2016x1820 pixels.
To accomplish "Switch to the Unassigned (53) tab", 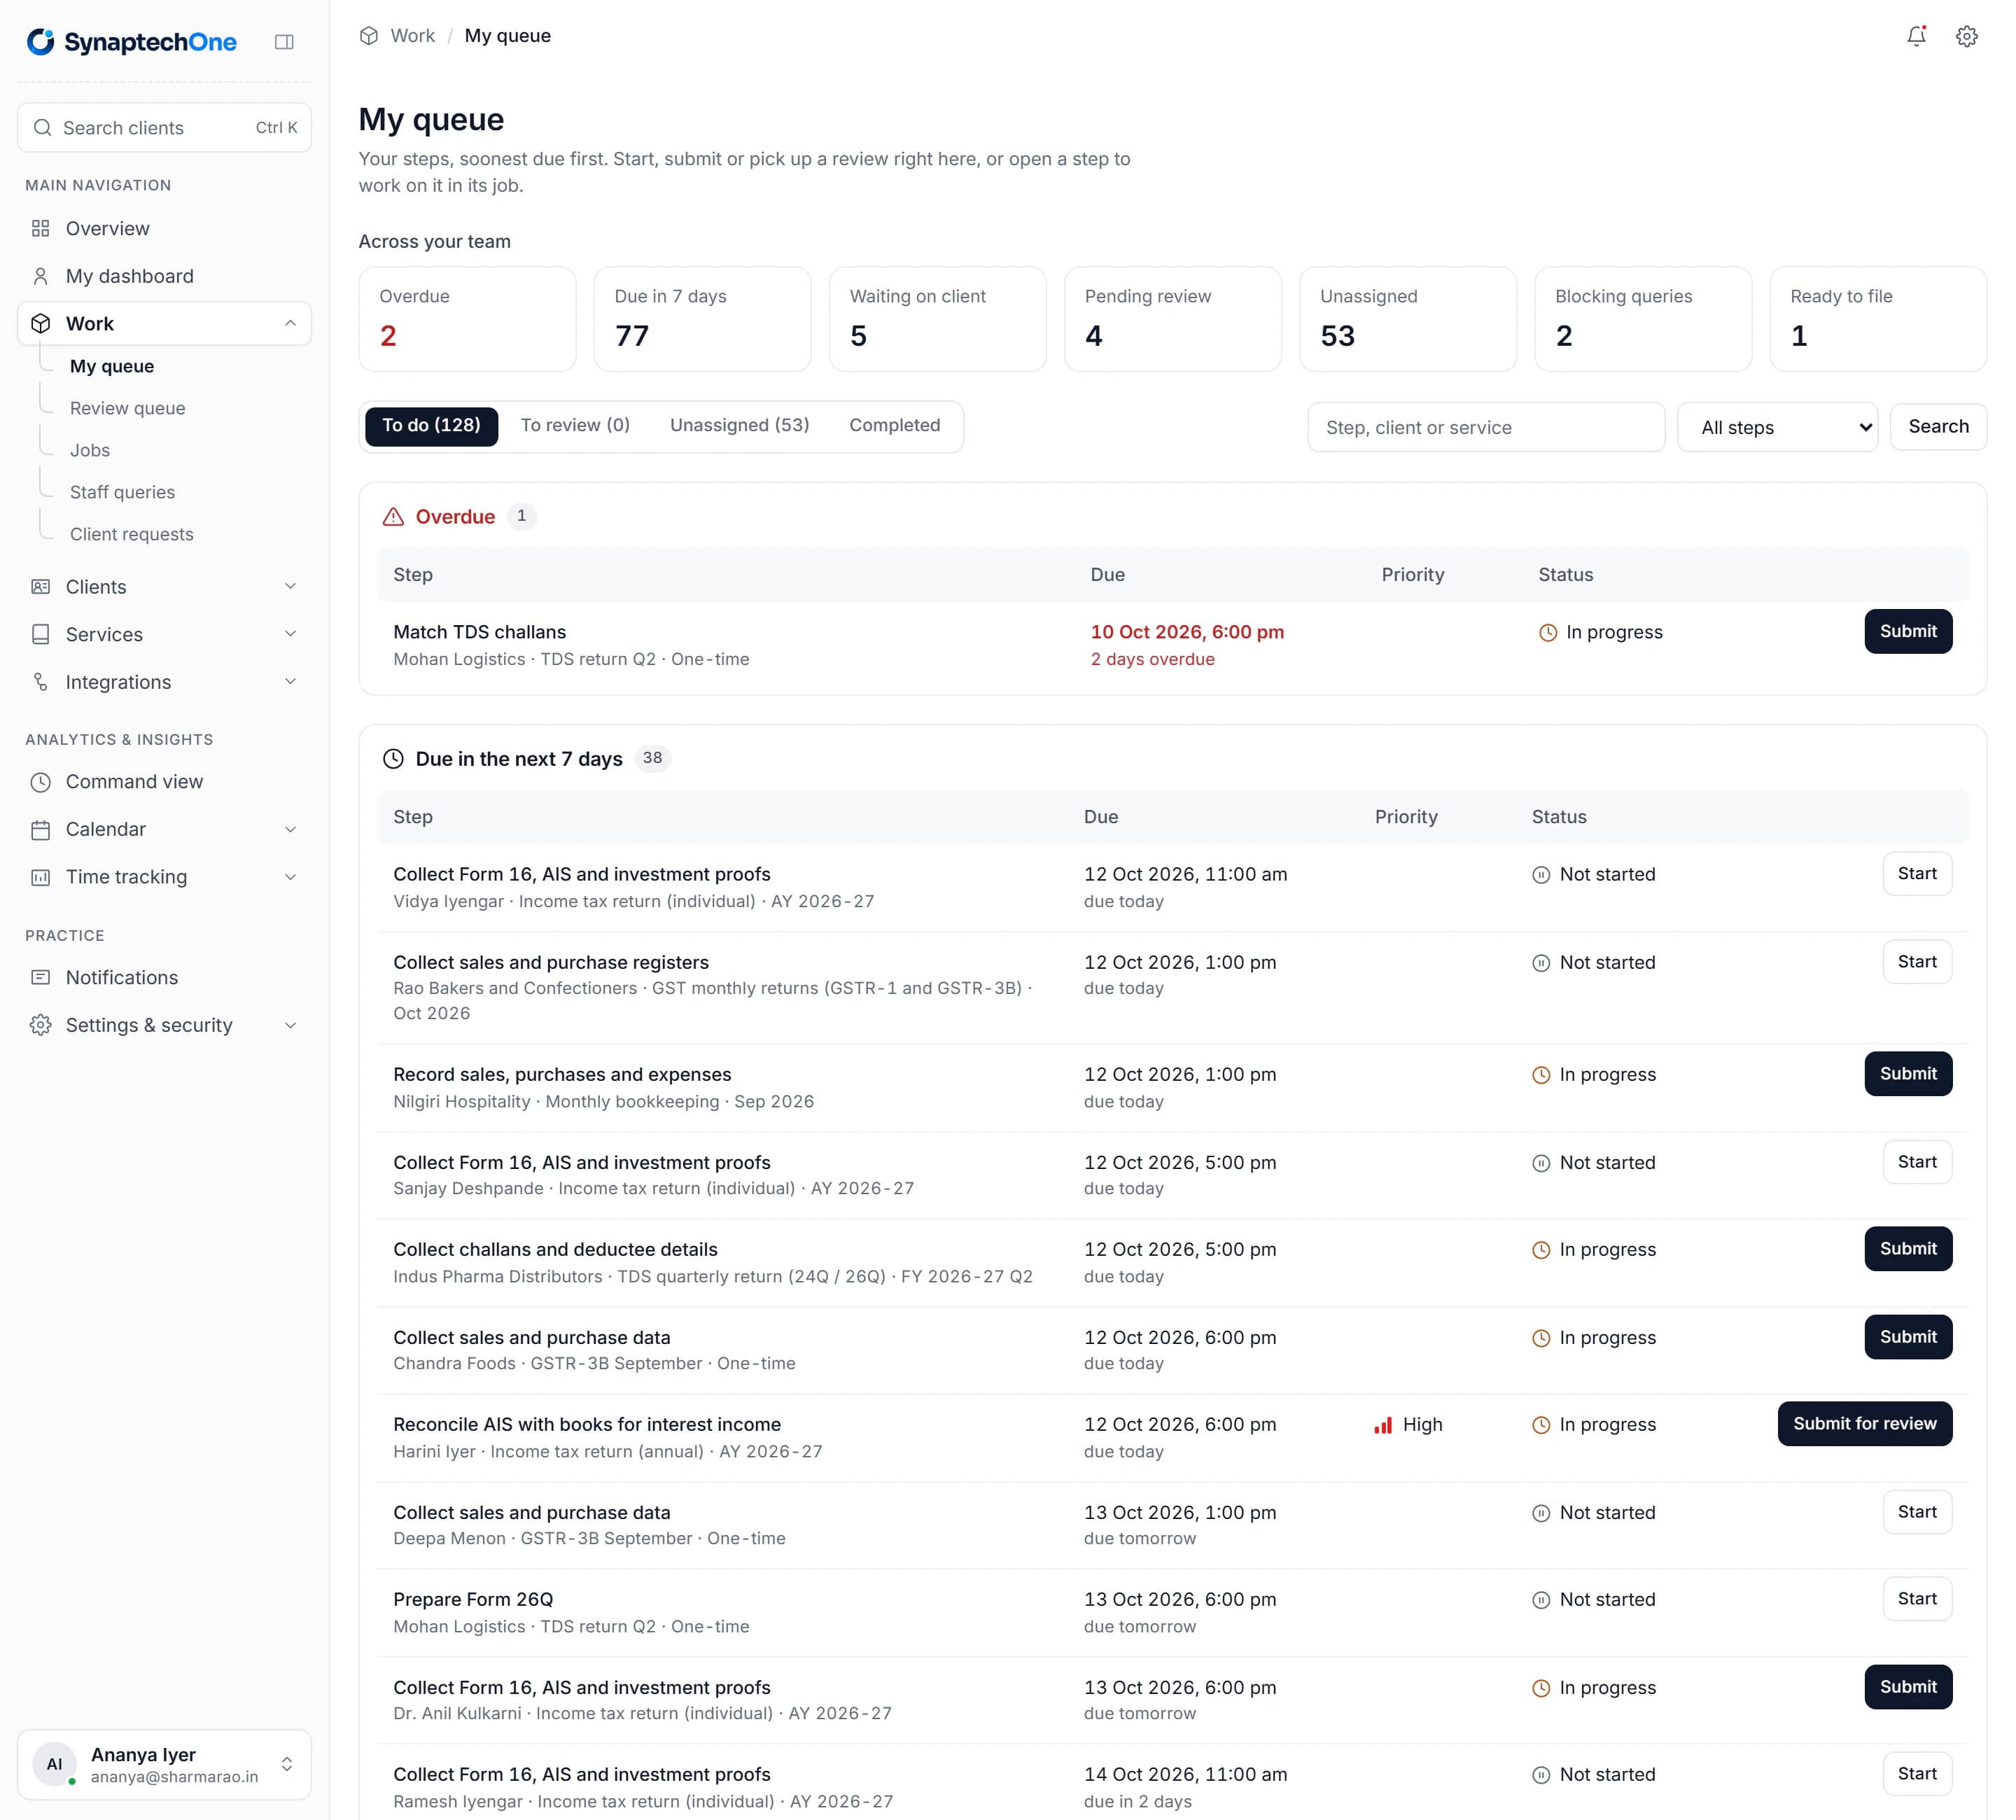I will (740, 426).
